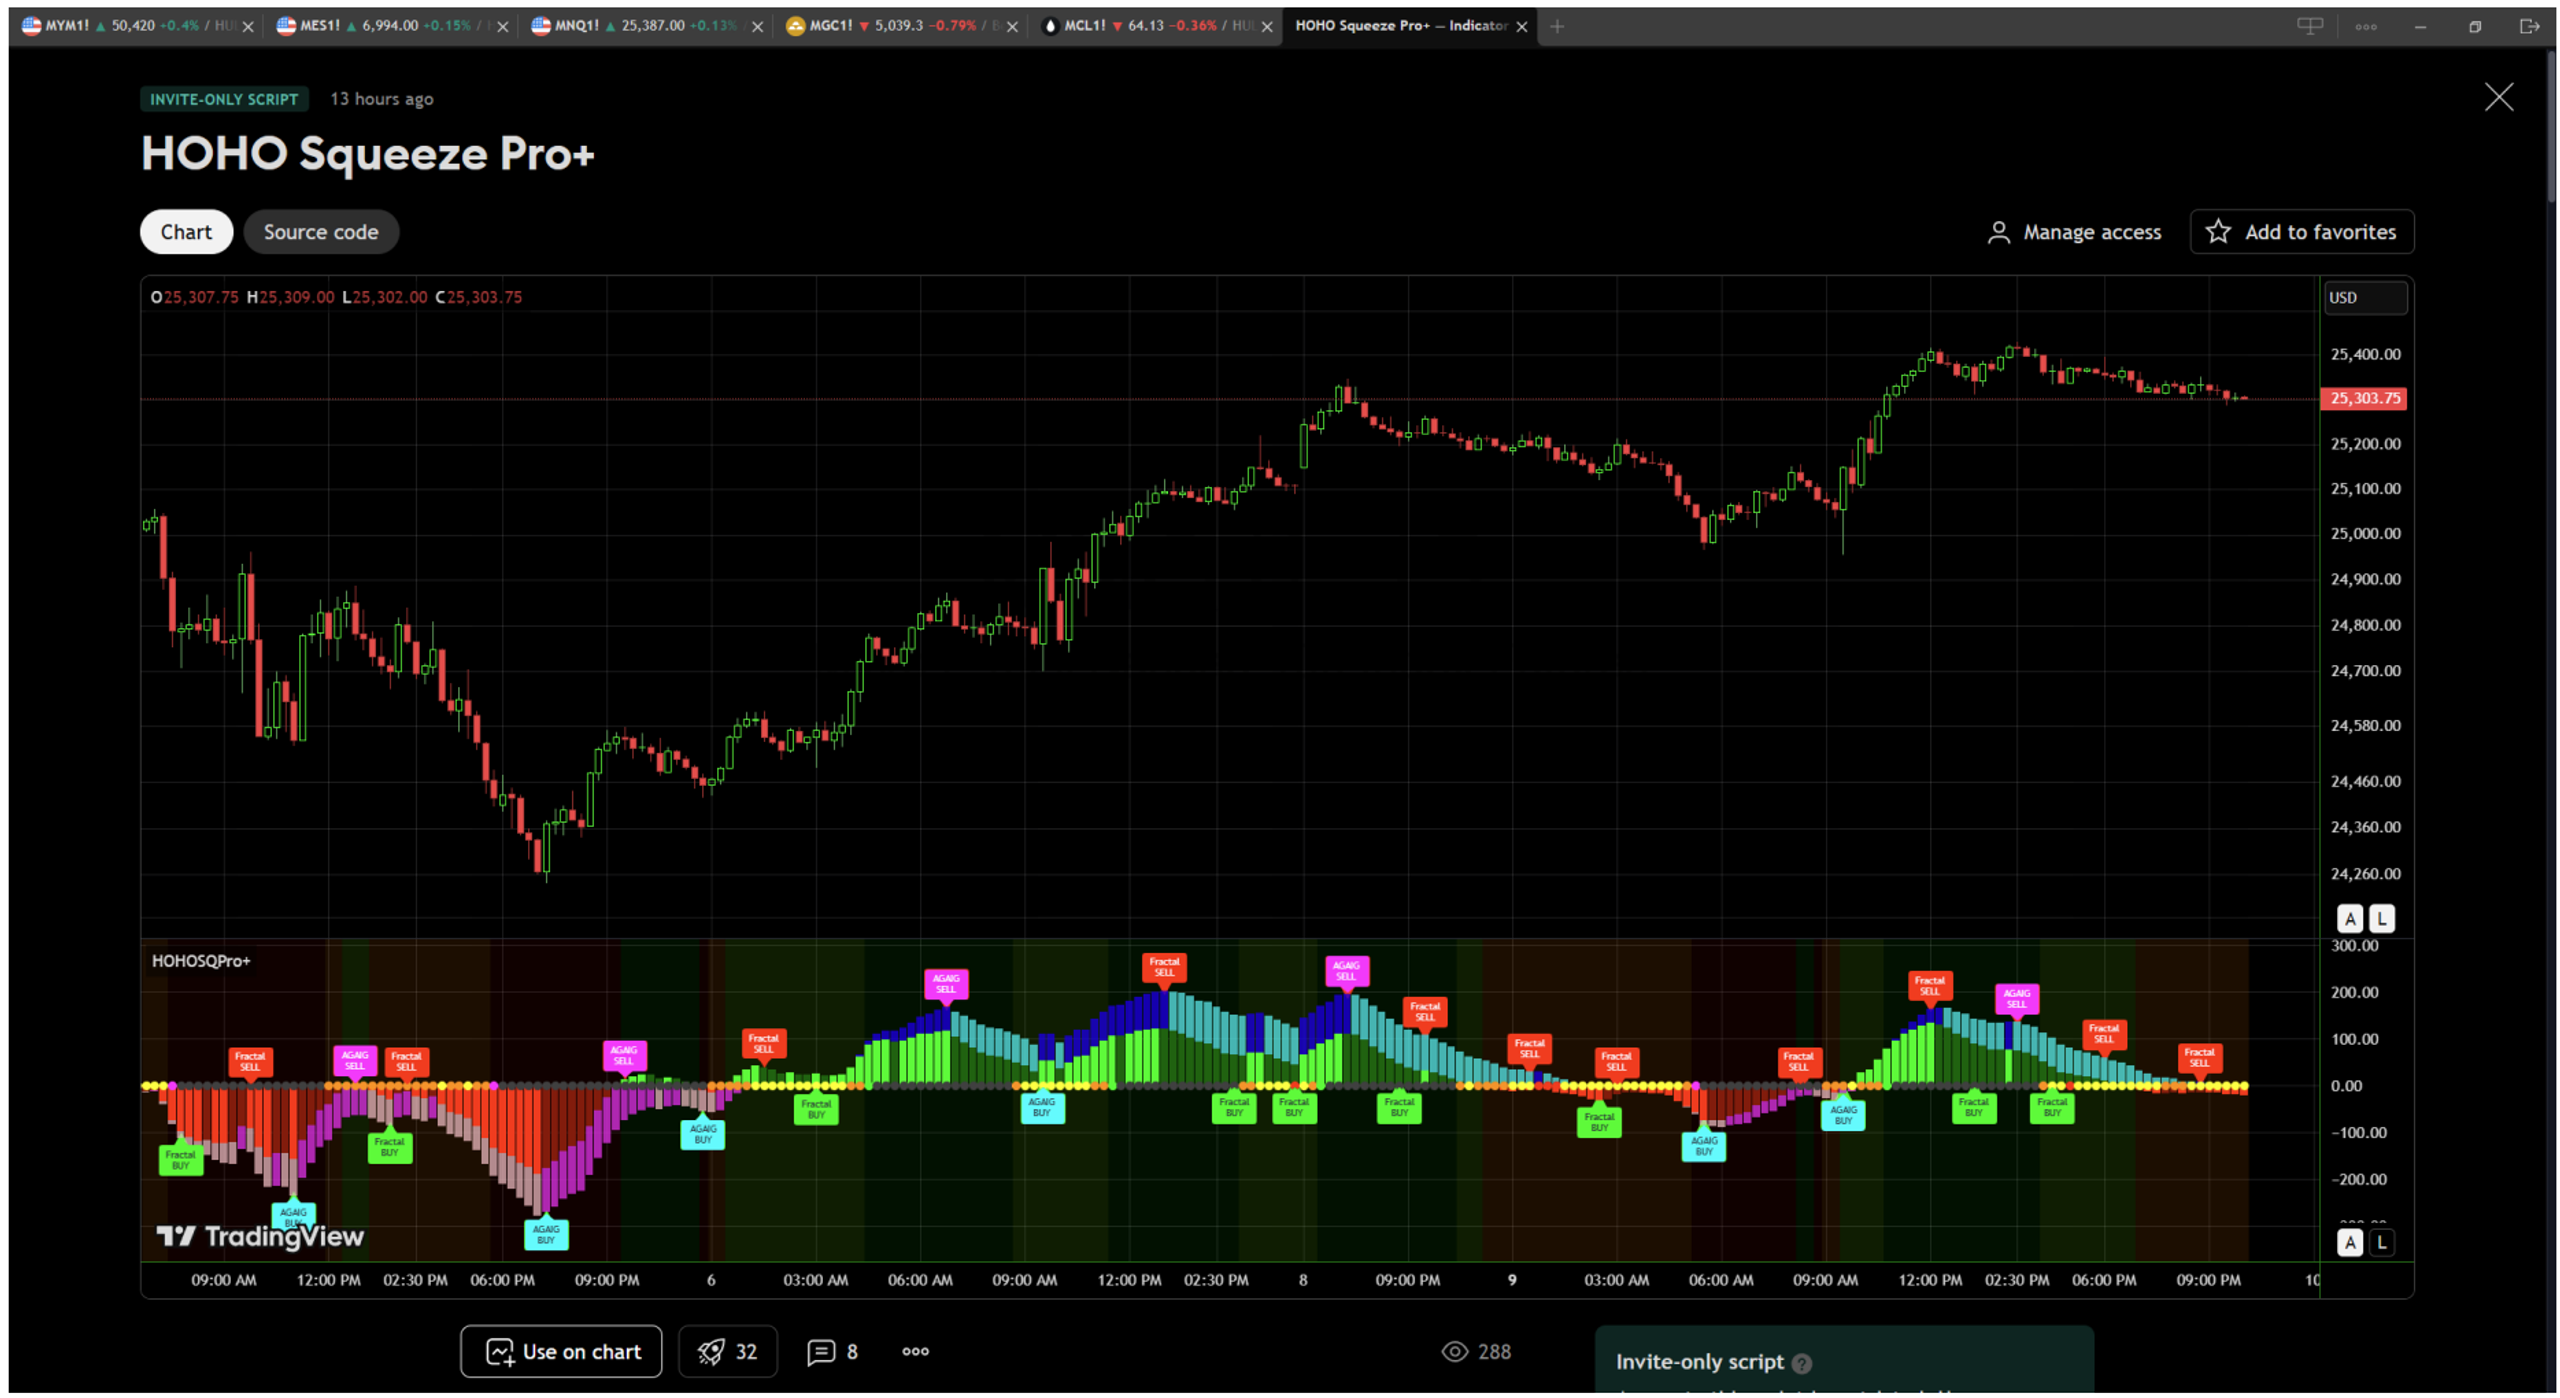Open a new tab with the plus icon
Viewport: 2560px width, 1398px height.
1557,27
